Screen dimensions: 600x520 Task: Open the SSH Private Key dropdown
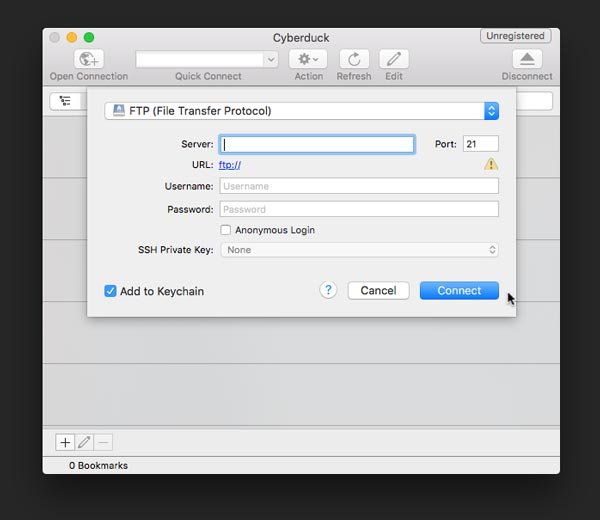(x=359, y=250)
